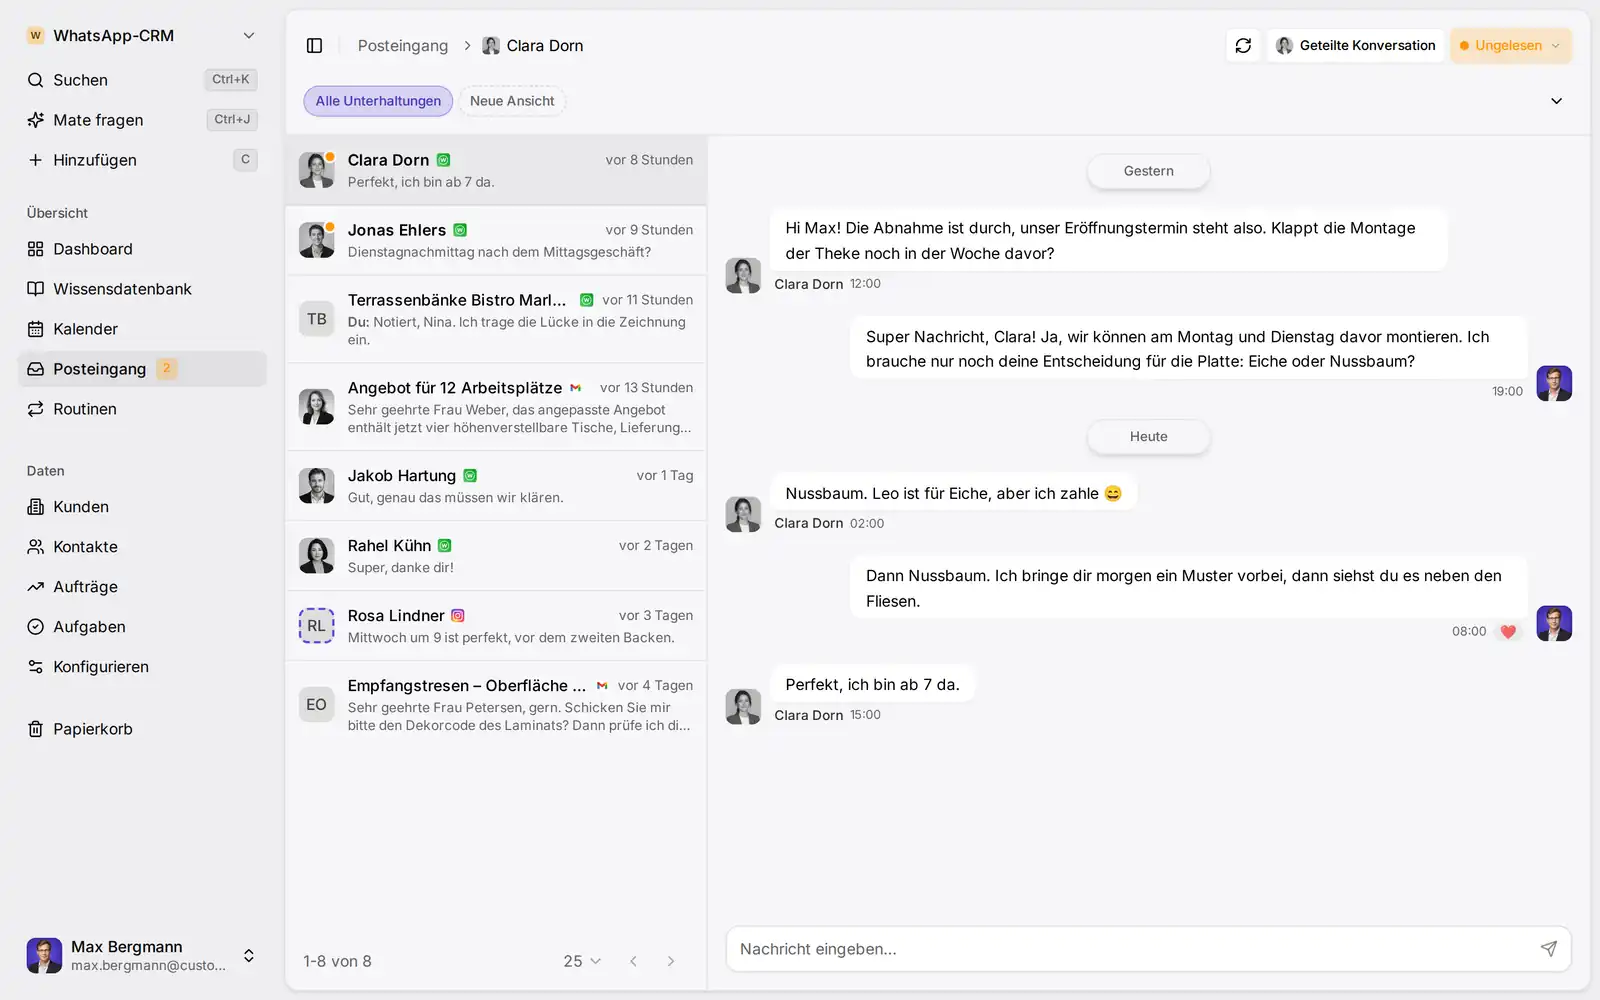Open Kunden in Daten section
The width and height of the screenshot is (1600, 1000).
click(141, 507)
